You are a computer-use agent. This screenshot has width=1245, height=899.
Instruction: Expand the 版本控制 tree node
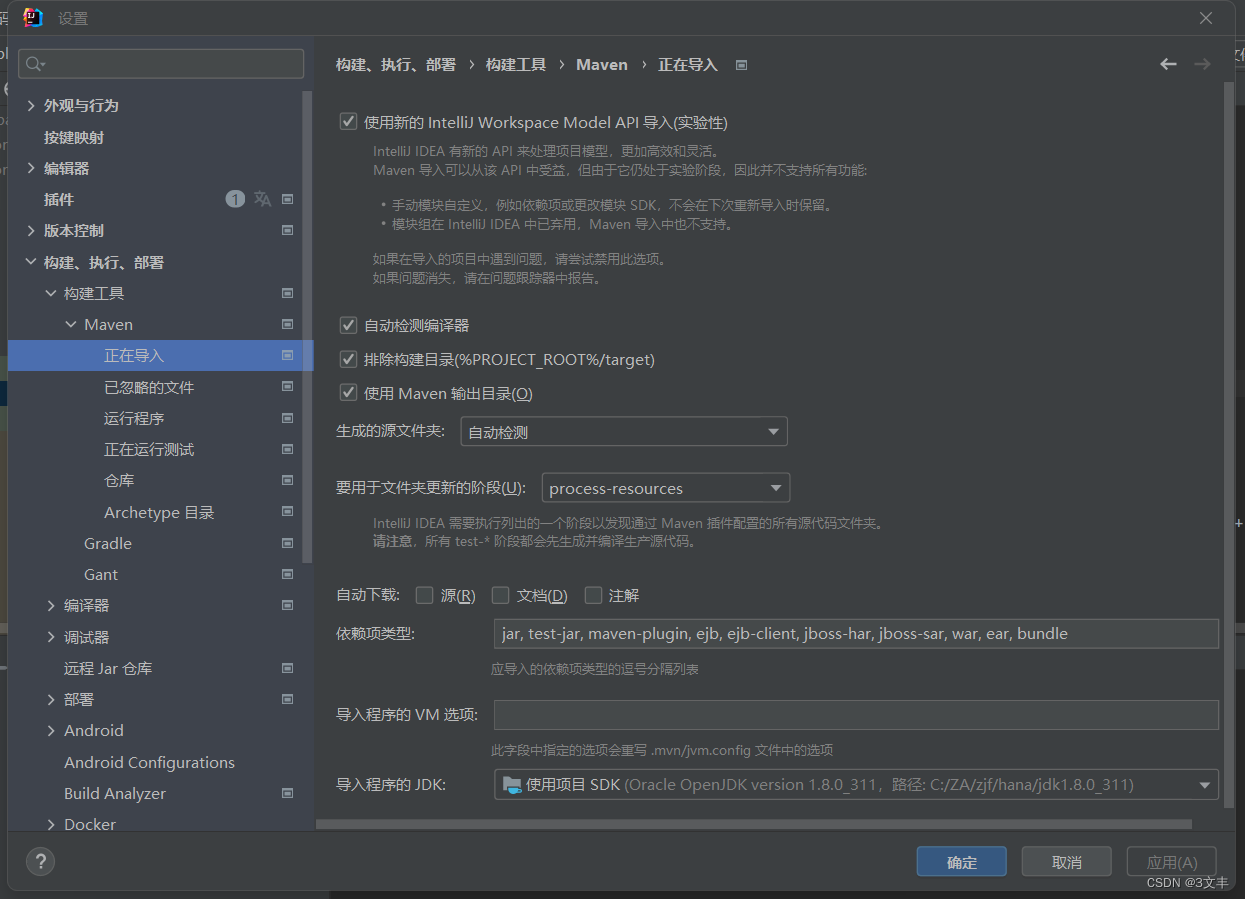[x=31, y=231]
